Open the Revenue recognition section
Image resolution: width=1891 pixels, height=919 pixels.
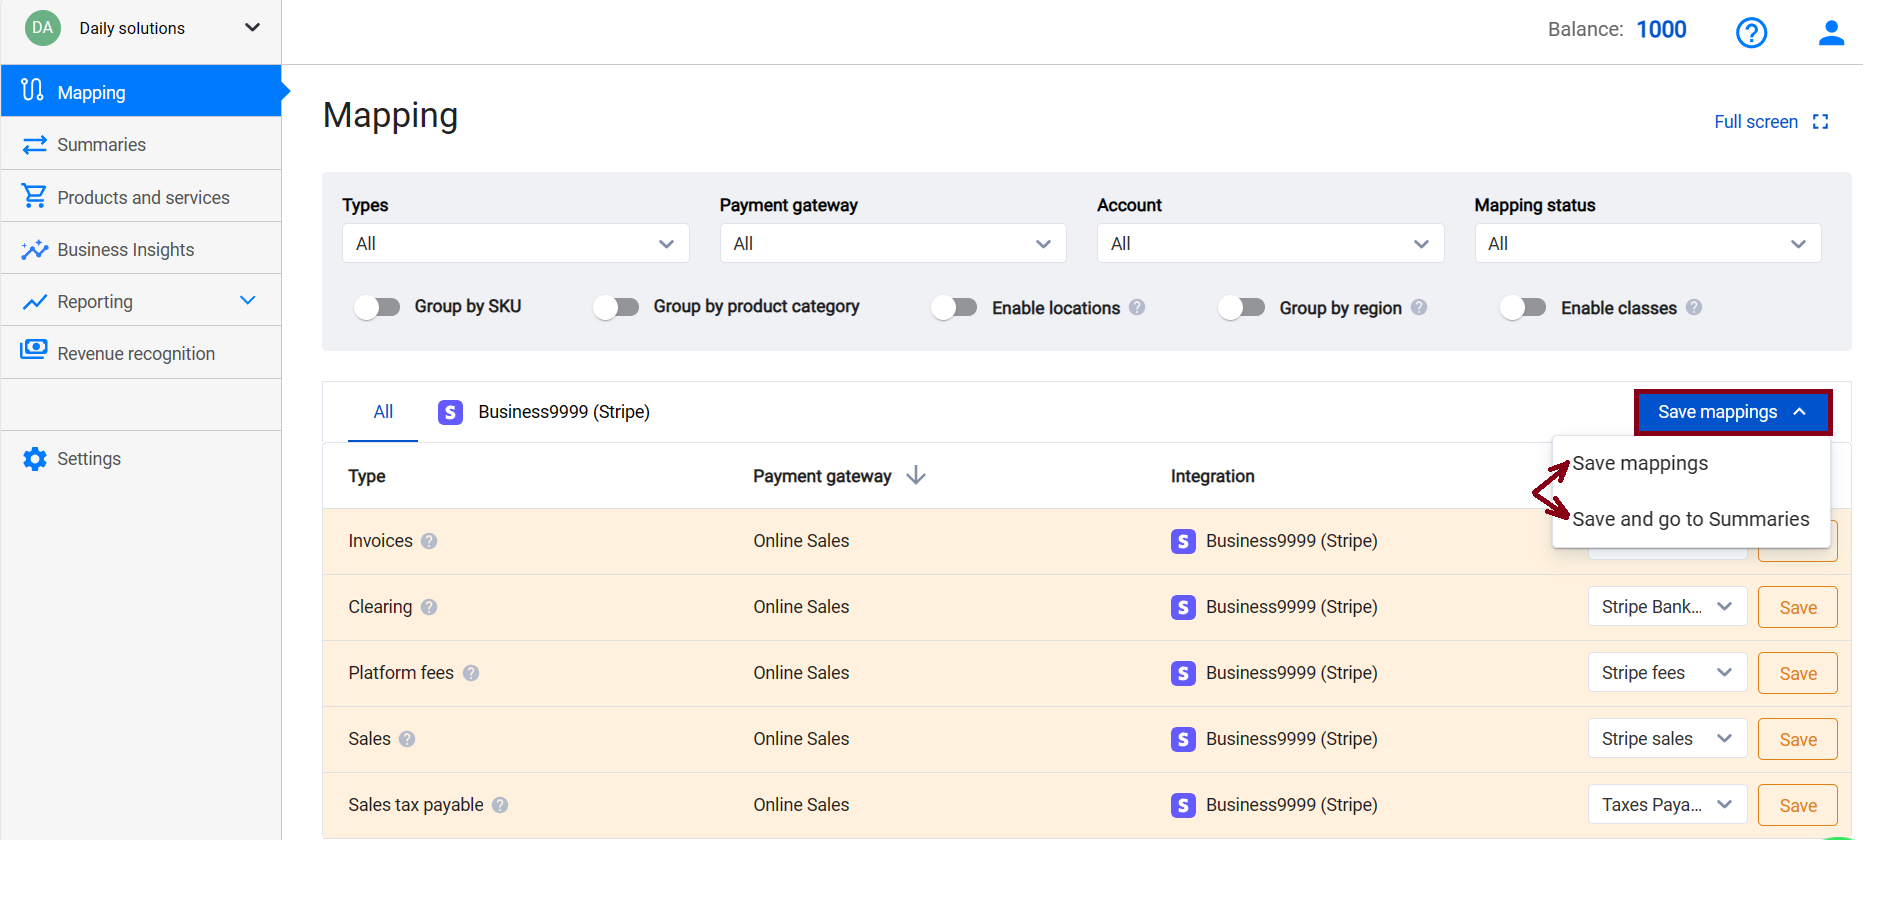point(135,353)
